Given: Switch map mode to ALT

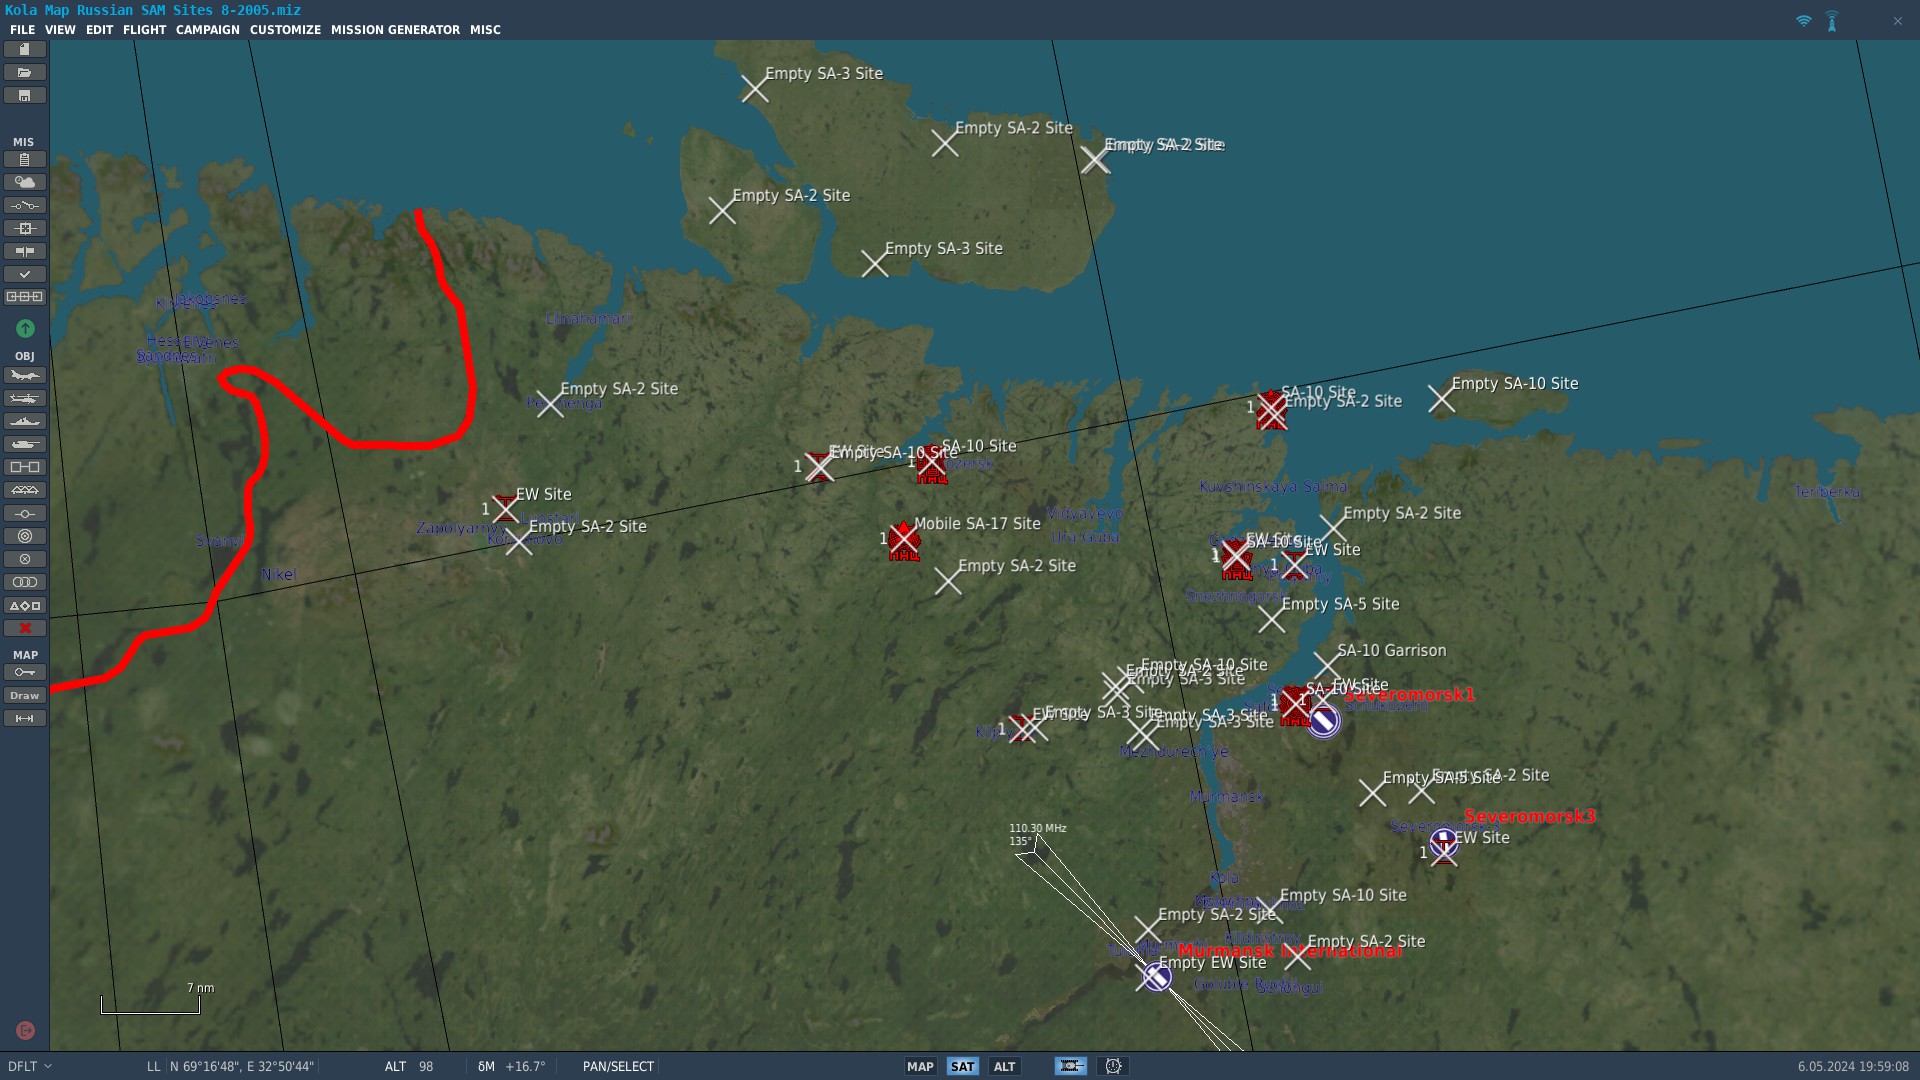Looking at the screenshot, I should [1004, 1067].
